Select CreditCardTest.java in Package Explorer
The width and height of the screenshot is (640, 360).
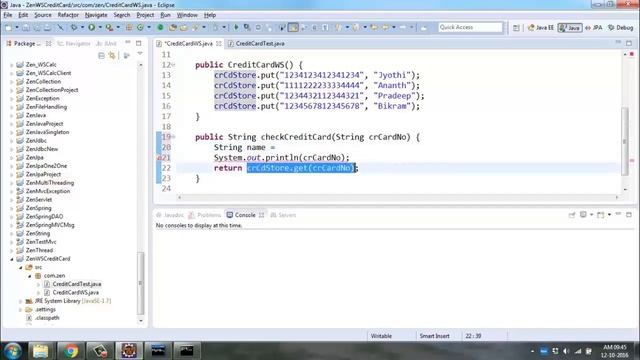click(77, 284)
